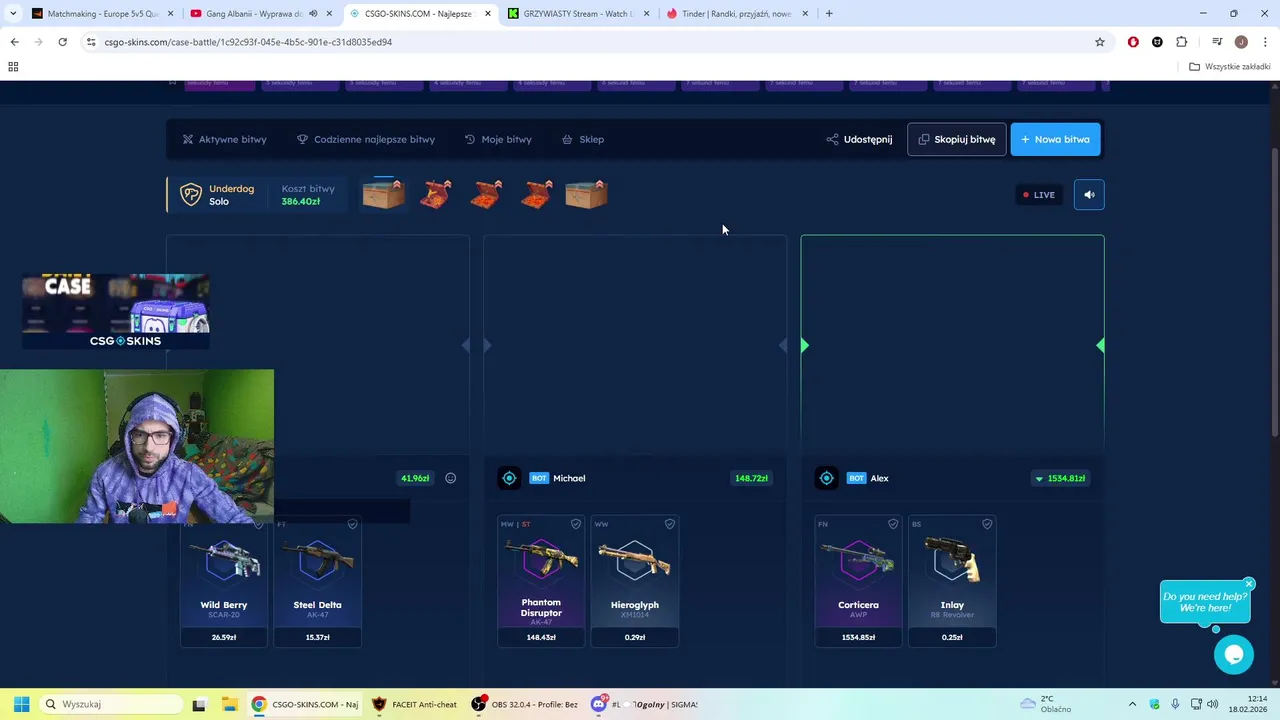Click shield icon on Hieroglyph card
Image resolution: width=1280 pixels, height=720 pixels.
point(670,524)
